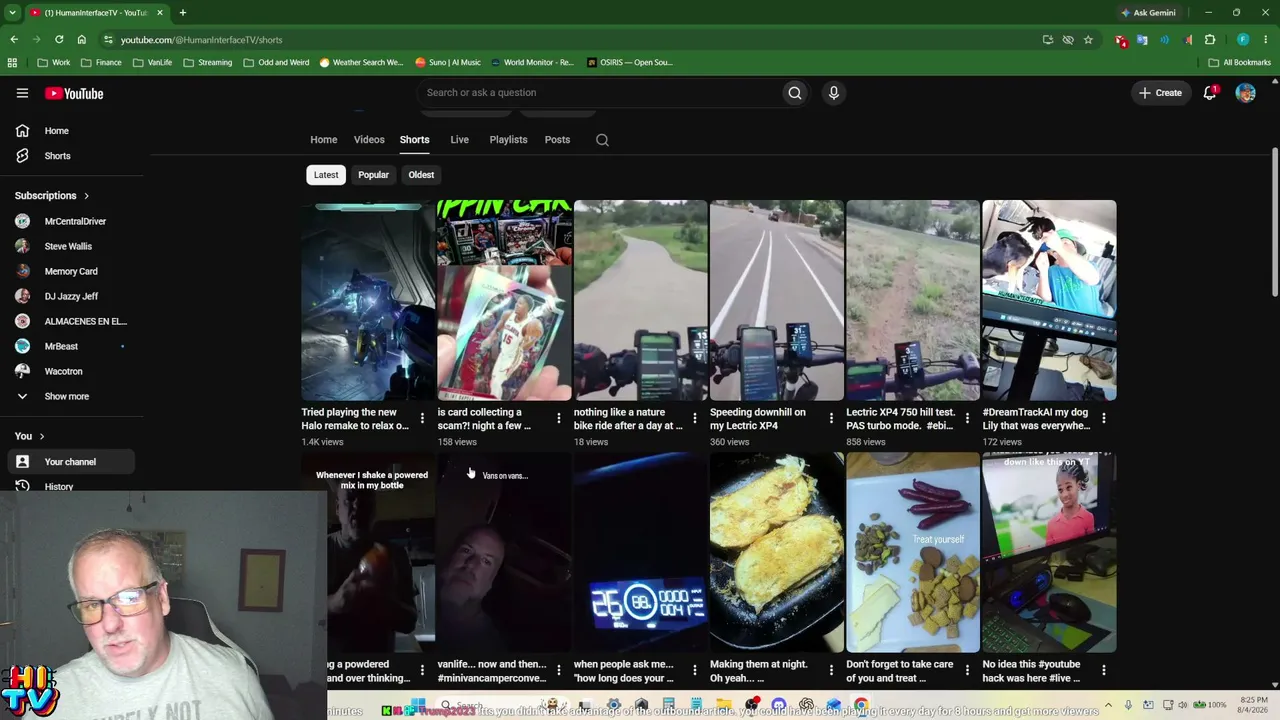Start voice search with the microphone
This screenshot has height=720, width=1280.
point(833,93)
